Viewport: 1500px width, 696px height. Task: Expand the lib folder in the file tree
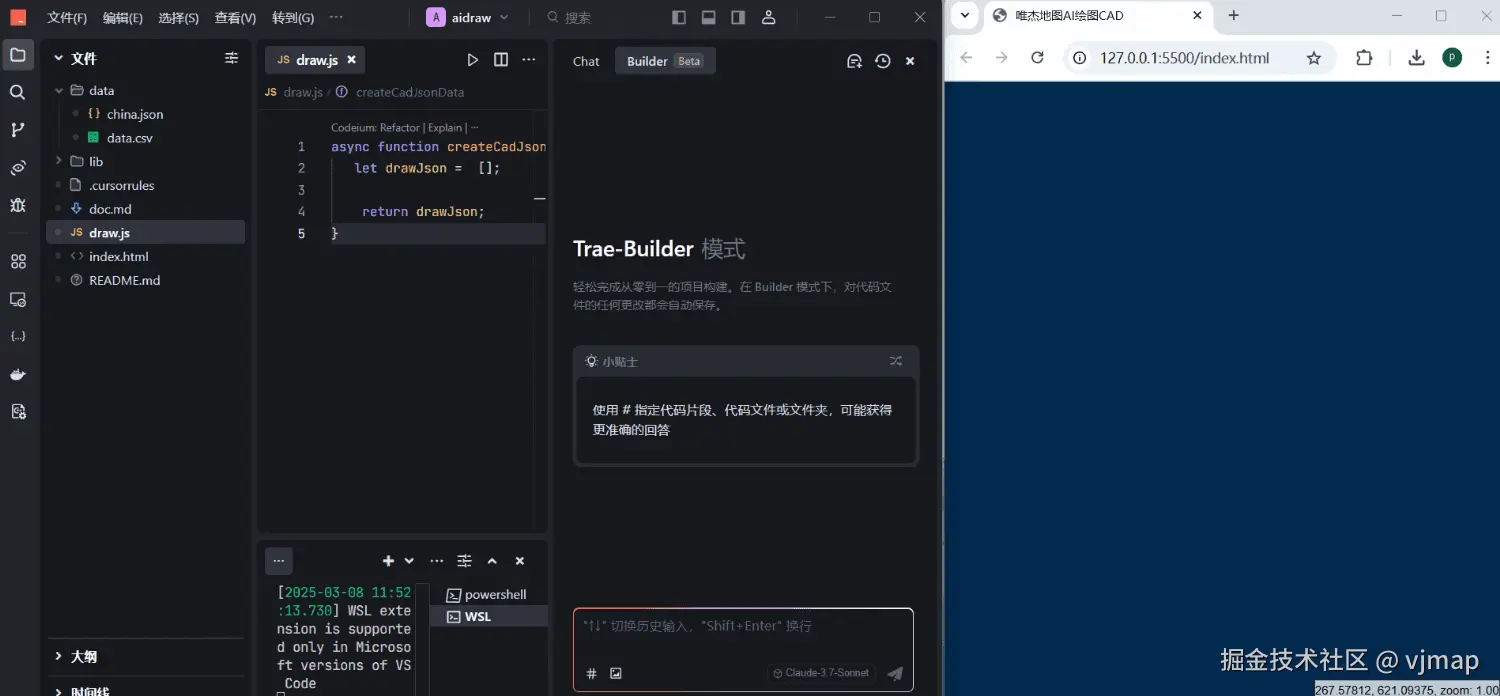point(95,161)
